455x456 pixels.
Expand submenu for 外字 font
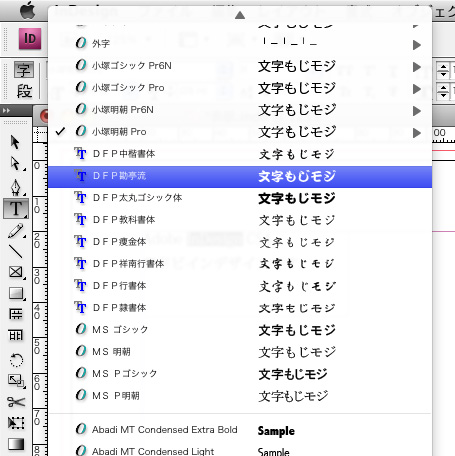[417, 45]
